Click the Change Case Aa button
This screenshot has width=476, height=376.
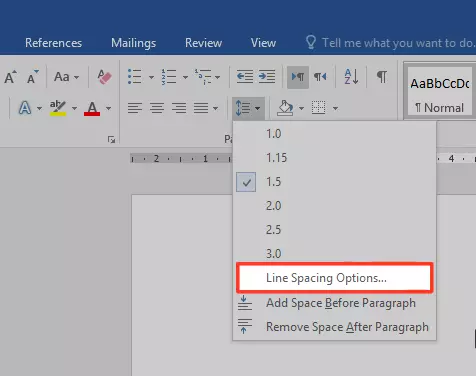point(62,77)
